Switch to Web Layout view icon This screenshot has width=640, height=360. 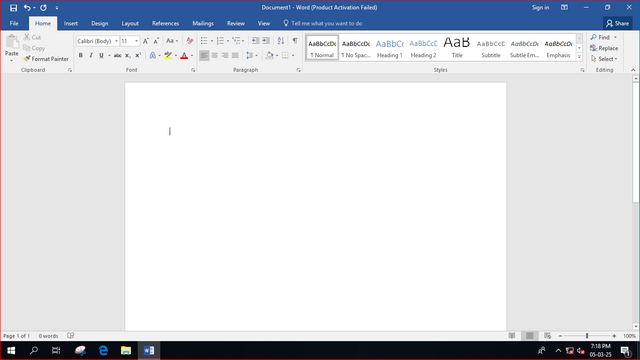point(547,336)
